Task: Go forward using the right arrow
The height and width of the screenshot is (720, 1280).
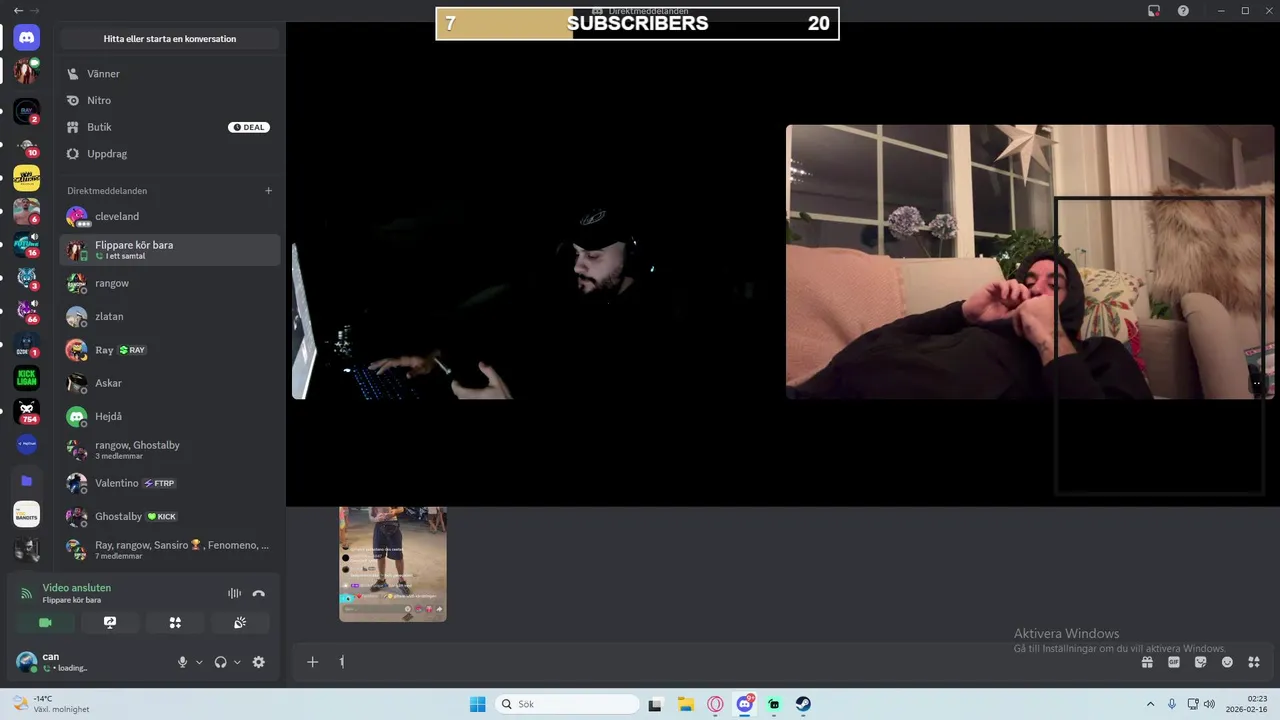Action: 36,10
